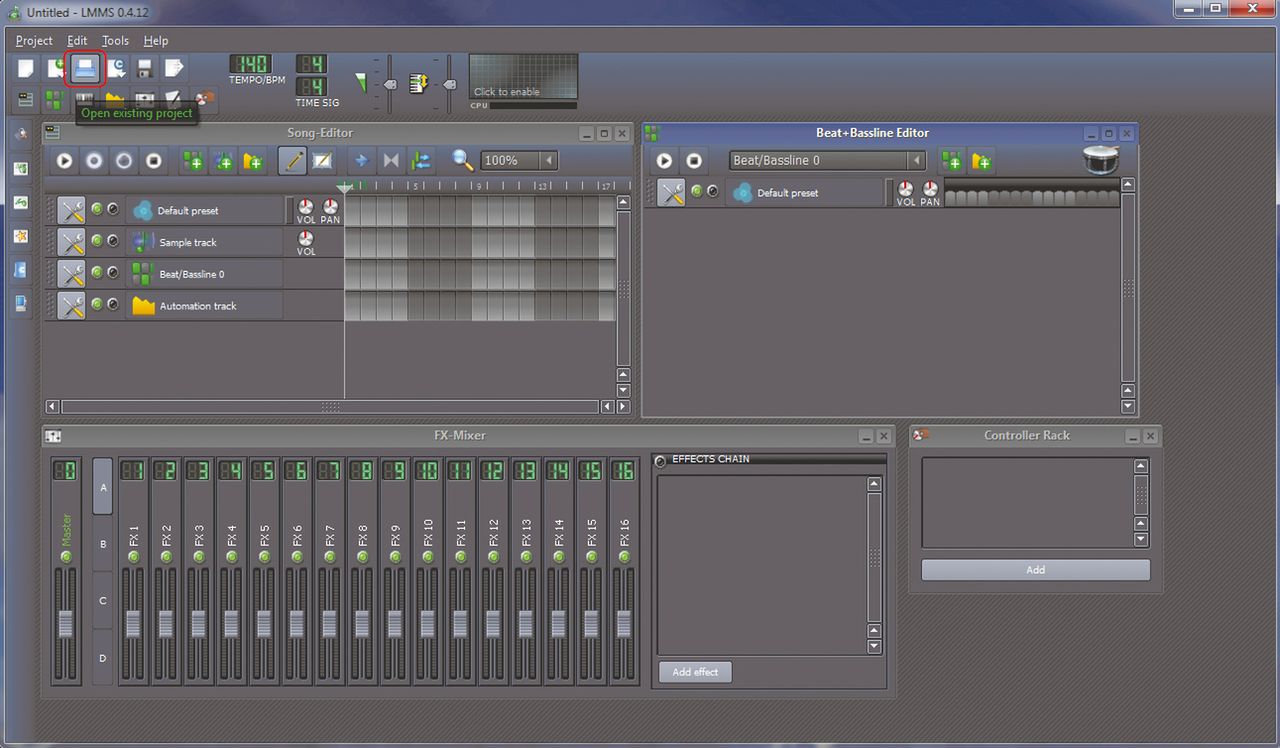Open the Tools menu
The height and width of the screenshot is (748, 1280).
tap(115, 40)
